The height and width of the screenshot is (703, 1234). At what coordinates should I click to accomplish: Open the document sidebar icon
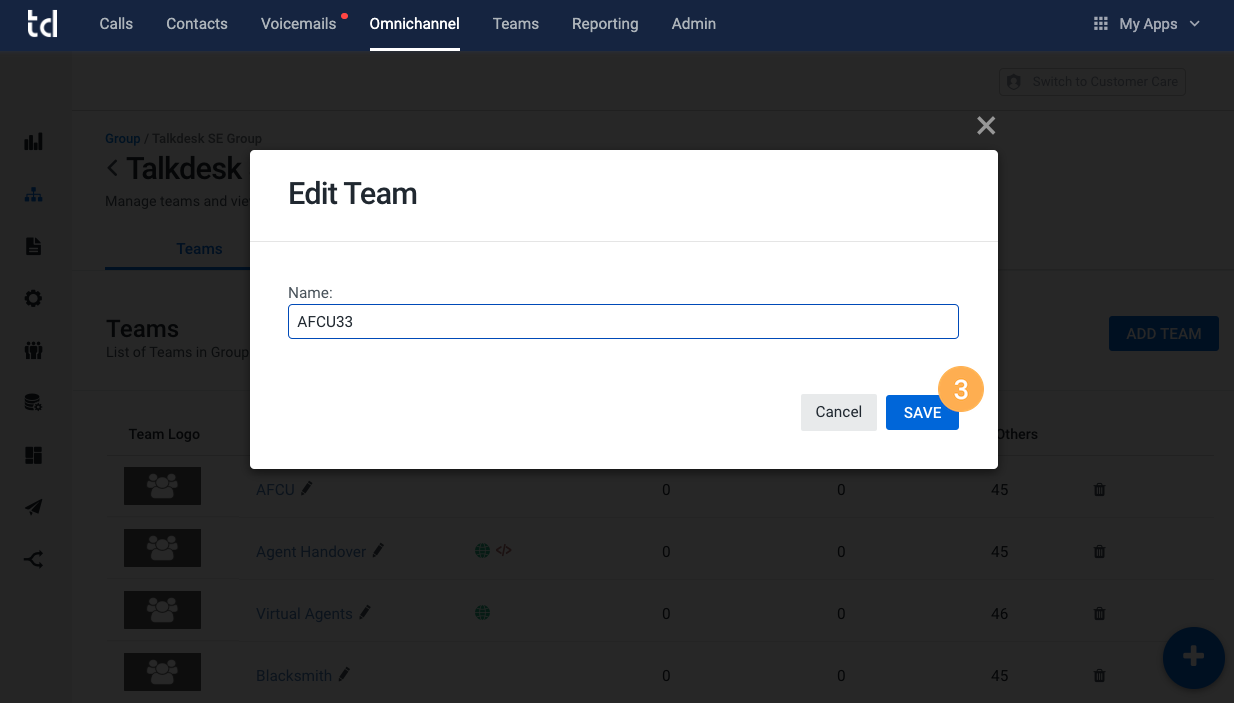pos(34,246)
